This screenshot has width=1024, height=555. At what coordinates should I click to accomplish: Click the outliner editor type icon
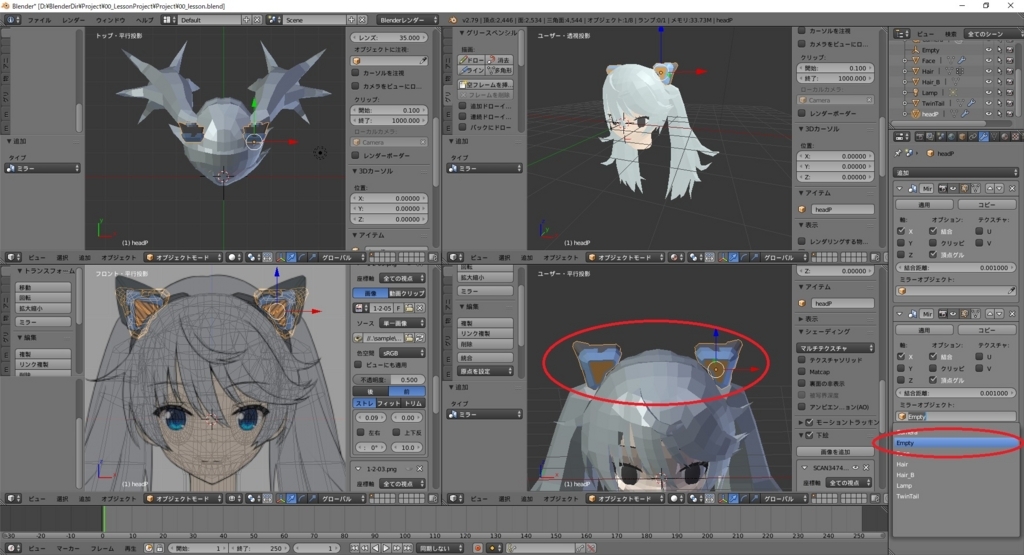(902, 33)
